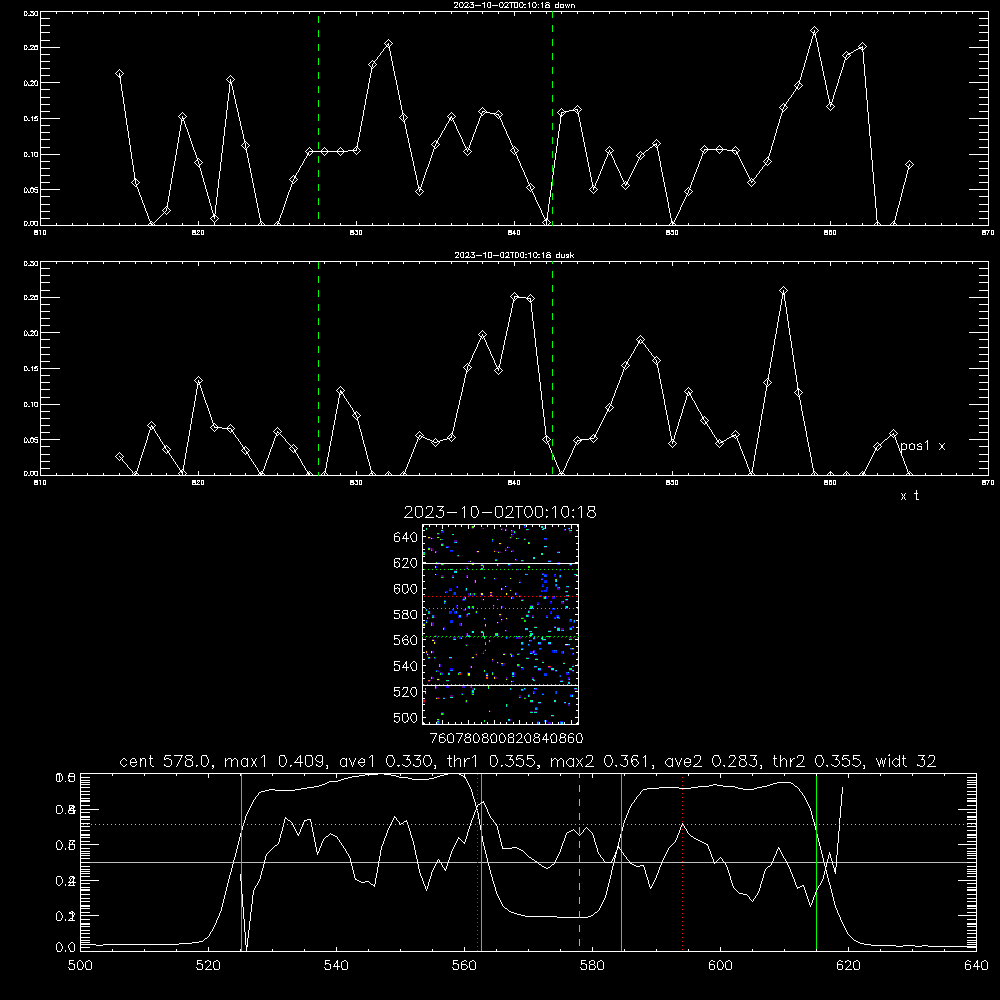Screen dimensions: 1000x1000
Task: Click the '500' label on bottom plot x-axis
Action: (x=80, y=966)
